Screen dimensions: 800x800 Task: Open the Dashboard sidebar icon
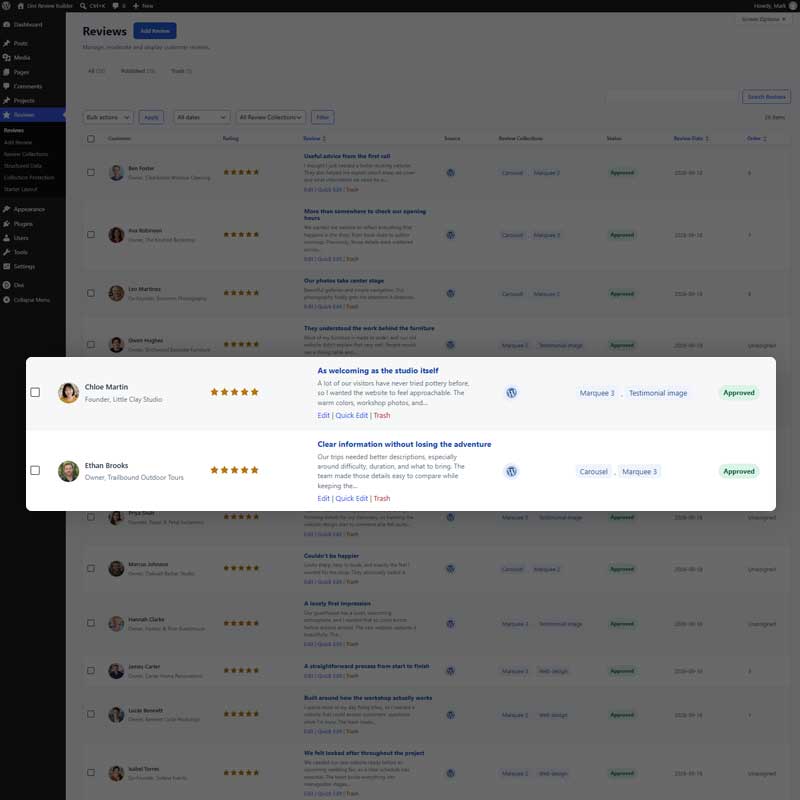[7, 24]
